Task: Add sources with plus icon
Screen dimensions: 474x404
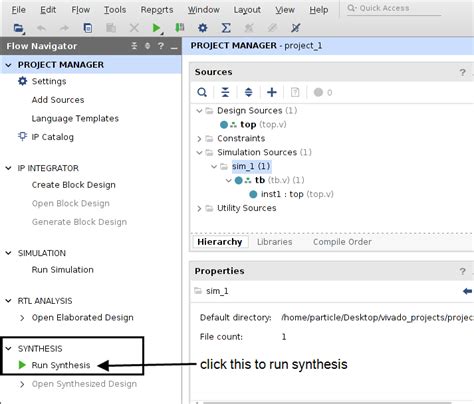Action: pyautogui.click(x=272, y=92)
